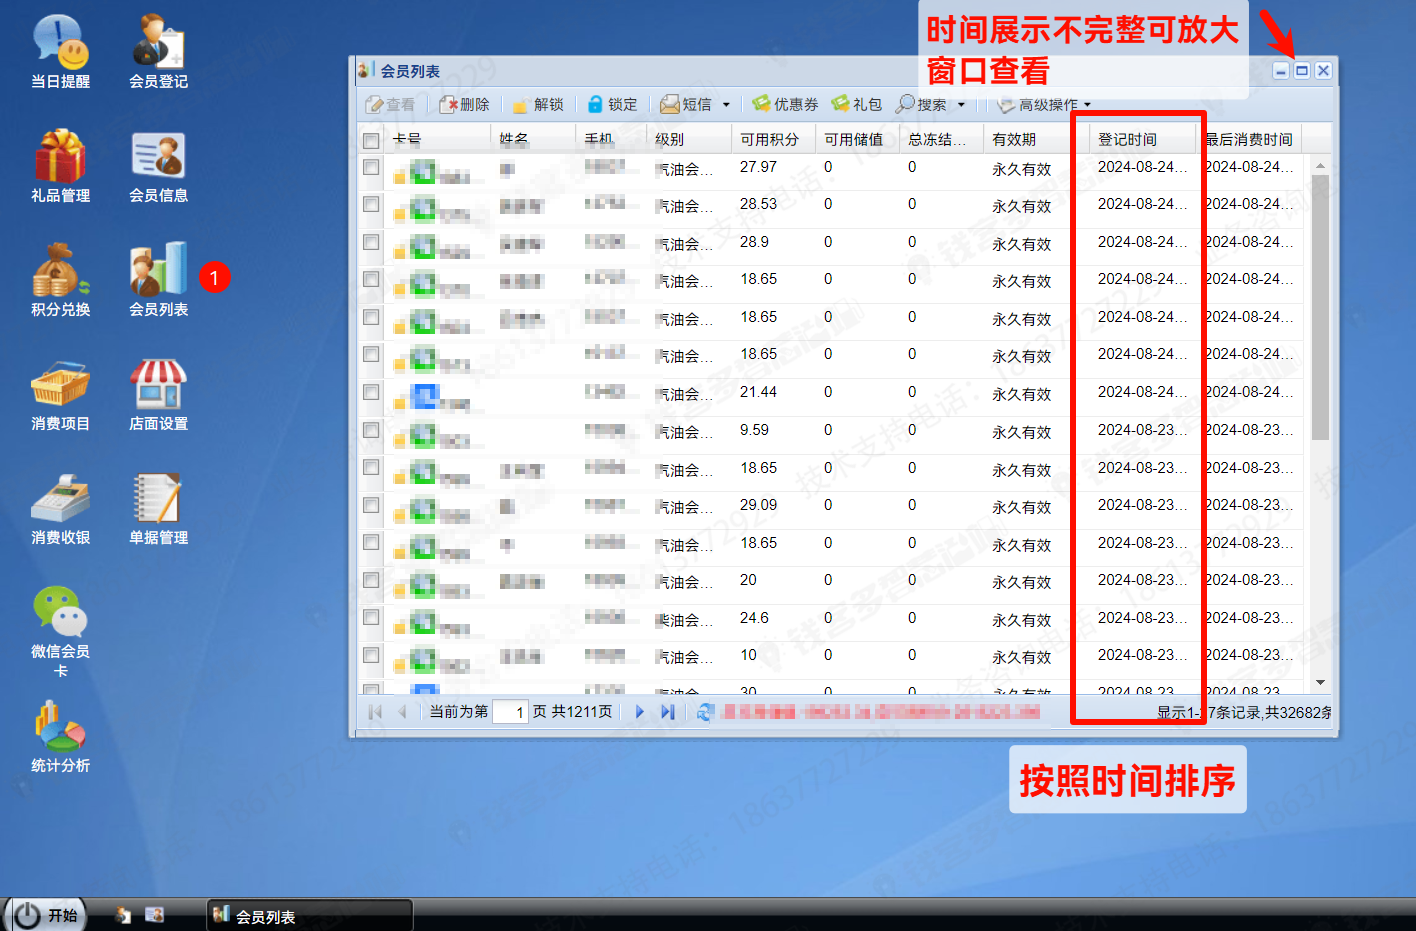Click the 短信 envelope toolbar button
The height and width of the screenshot is (931, 1416).
click(x=686, y=104)
